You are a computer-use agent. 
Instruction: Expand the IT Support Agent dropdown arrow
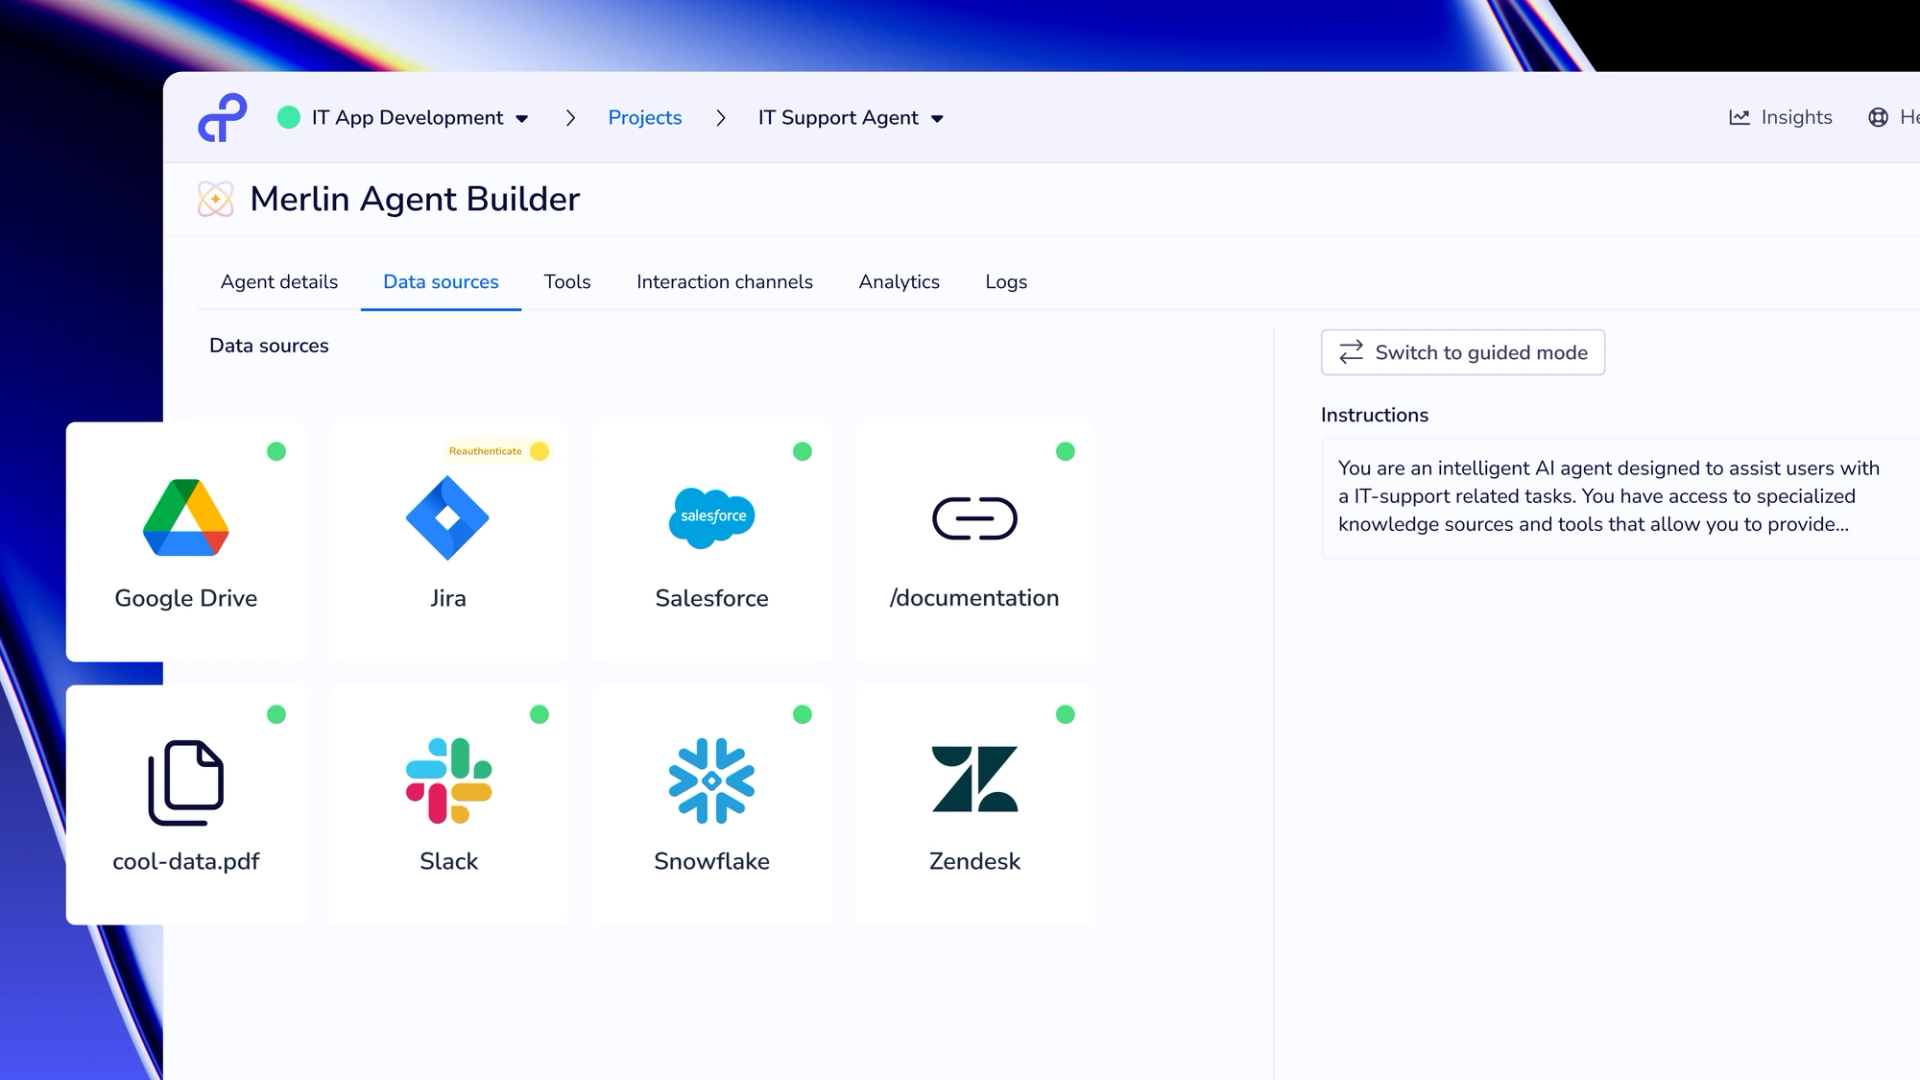937,119
